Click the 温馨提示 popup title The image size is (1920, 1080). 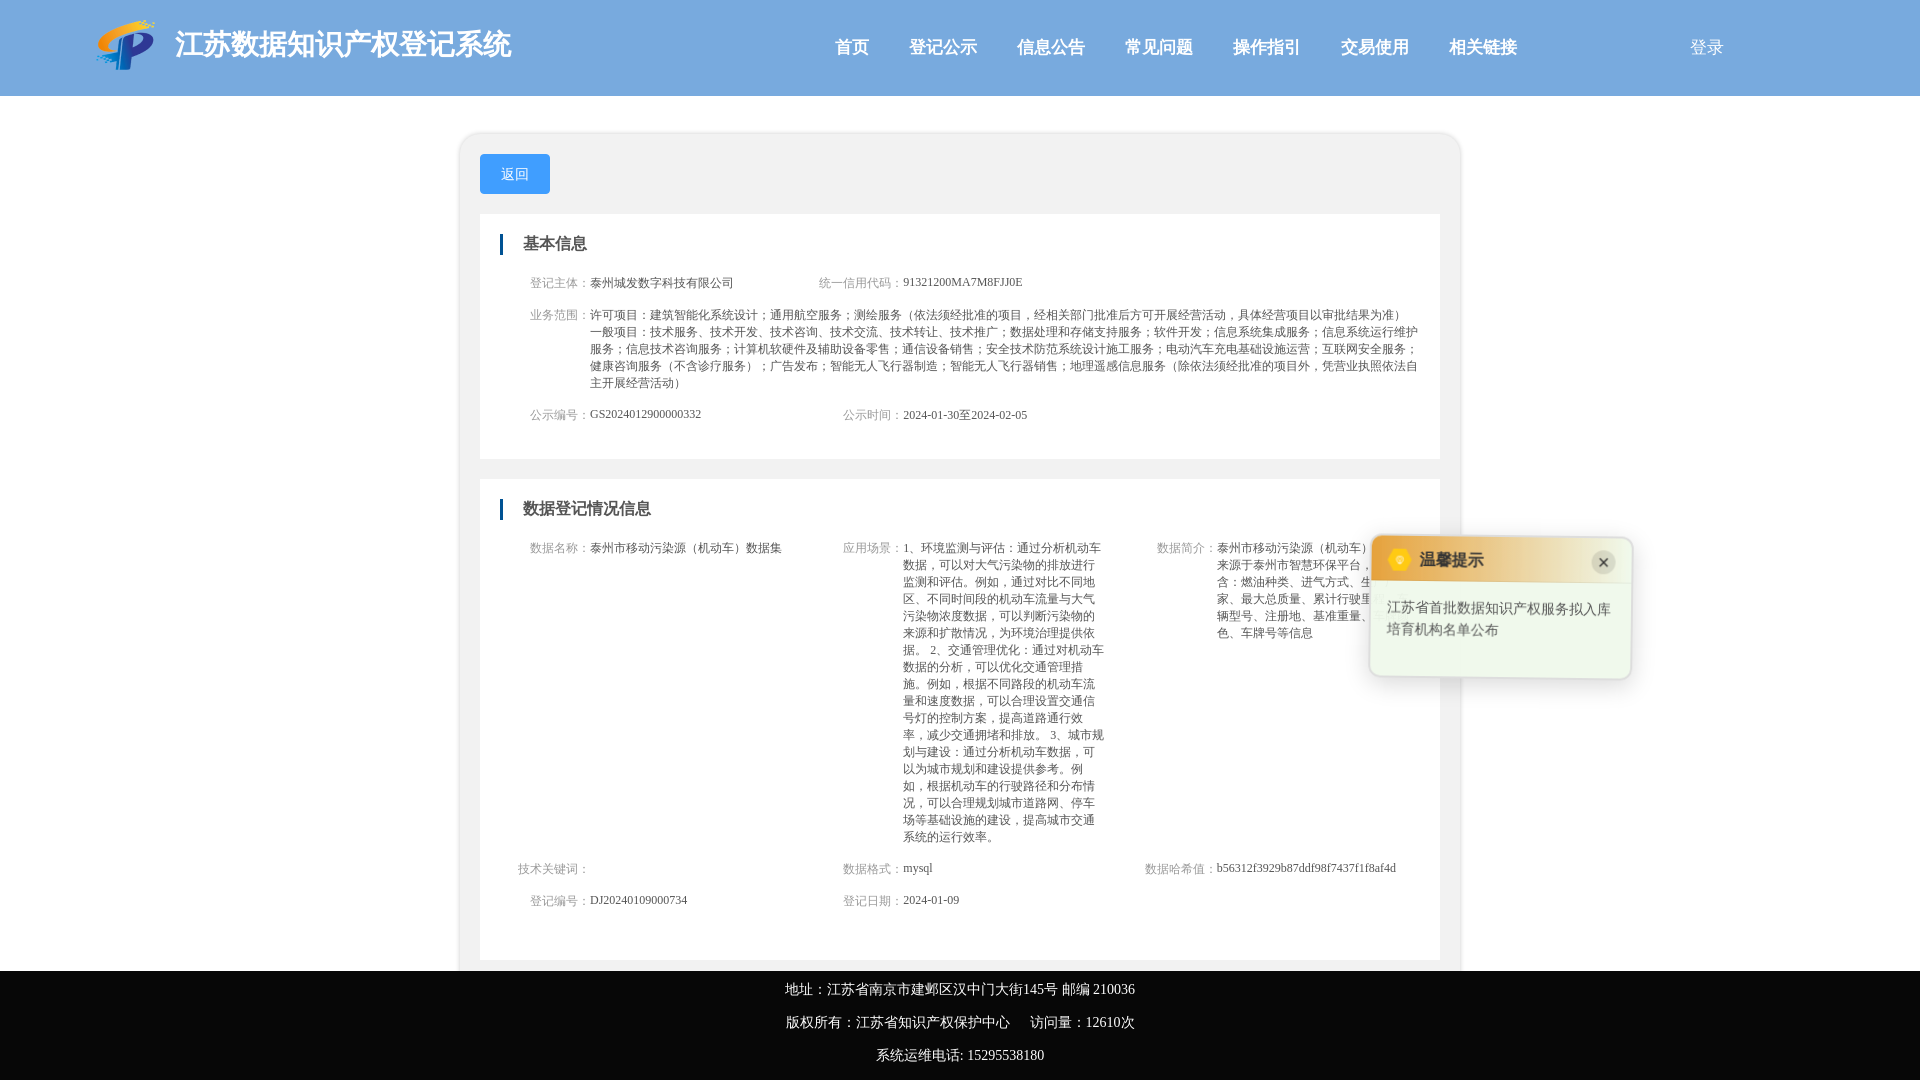pos(1451,560)
